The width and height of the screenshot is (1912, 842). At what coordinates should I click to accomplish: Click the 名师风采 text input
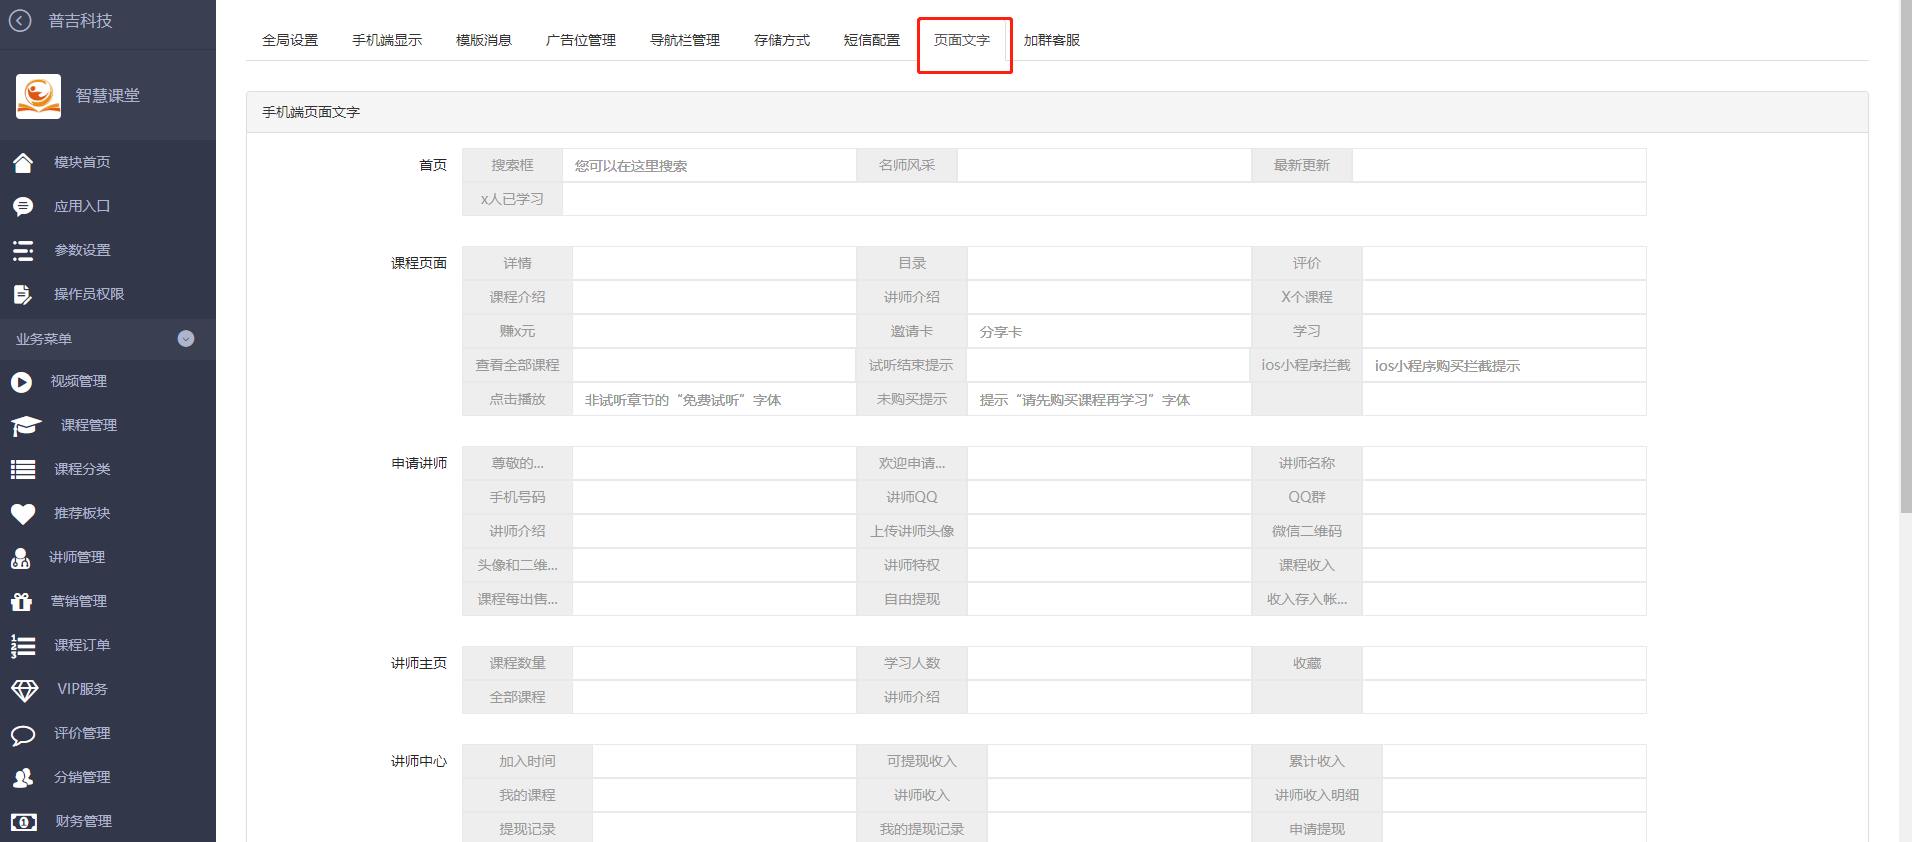(x=1104, y=166)
